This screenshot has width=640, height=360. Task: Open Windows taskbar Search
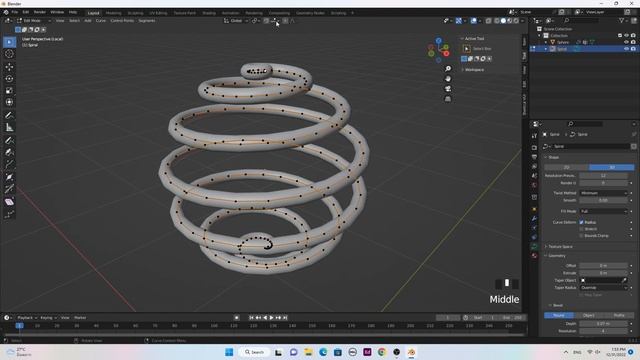coord(254,352)
